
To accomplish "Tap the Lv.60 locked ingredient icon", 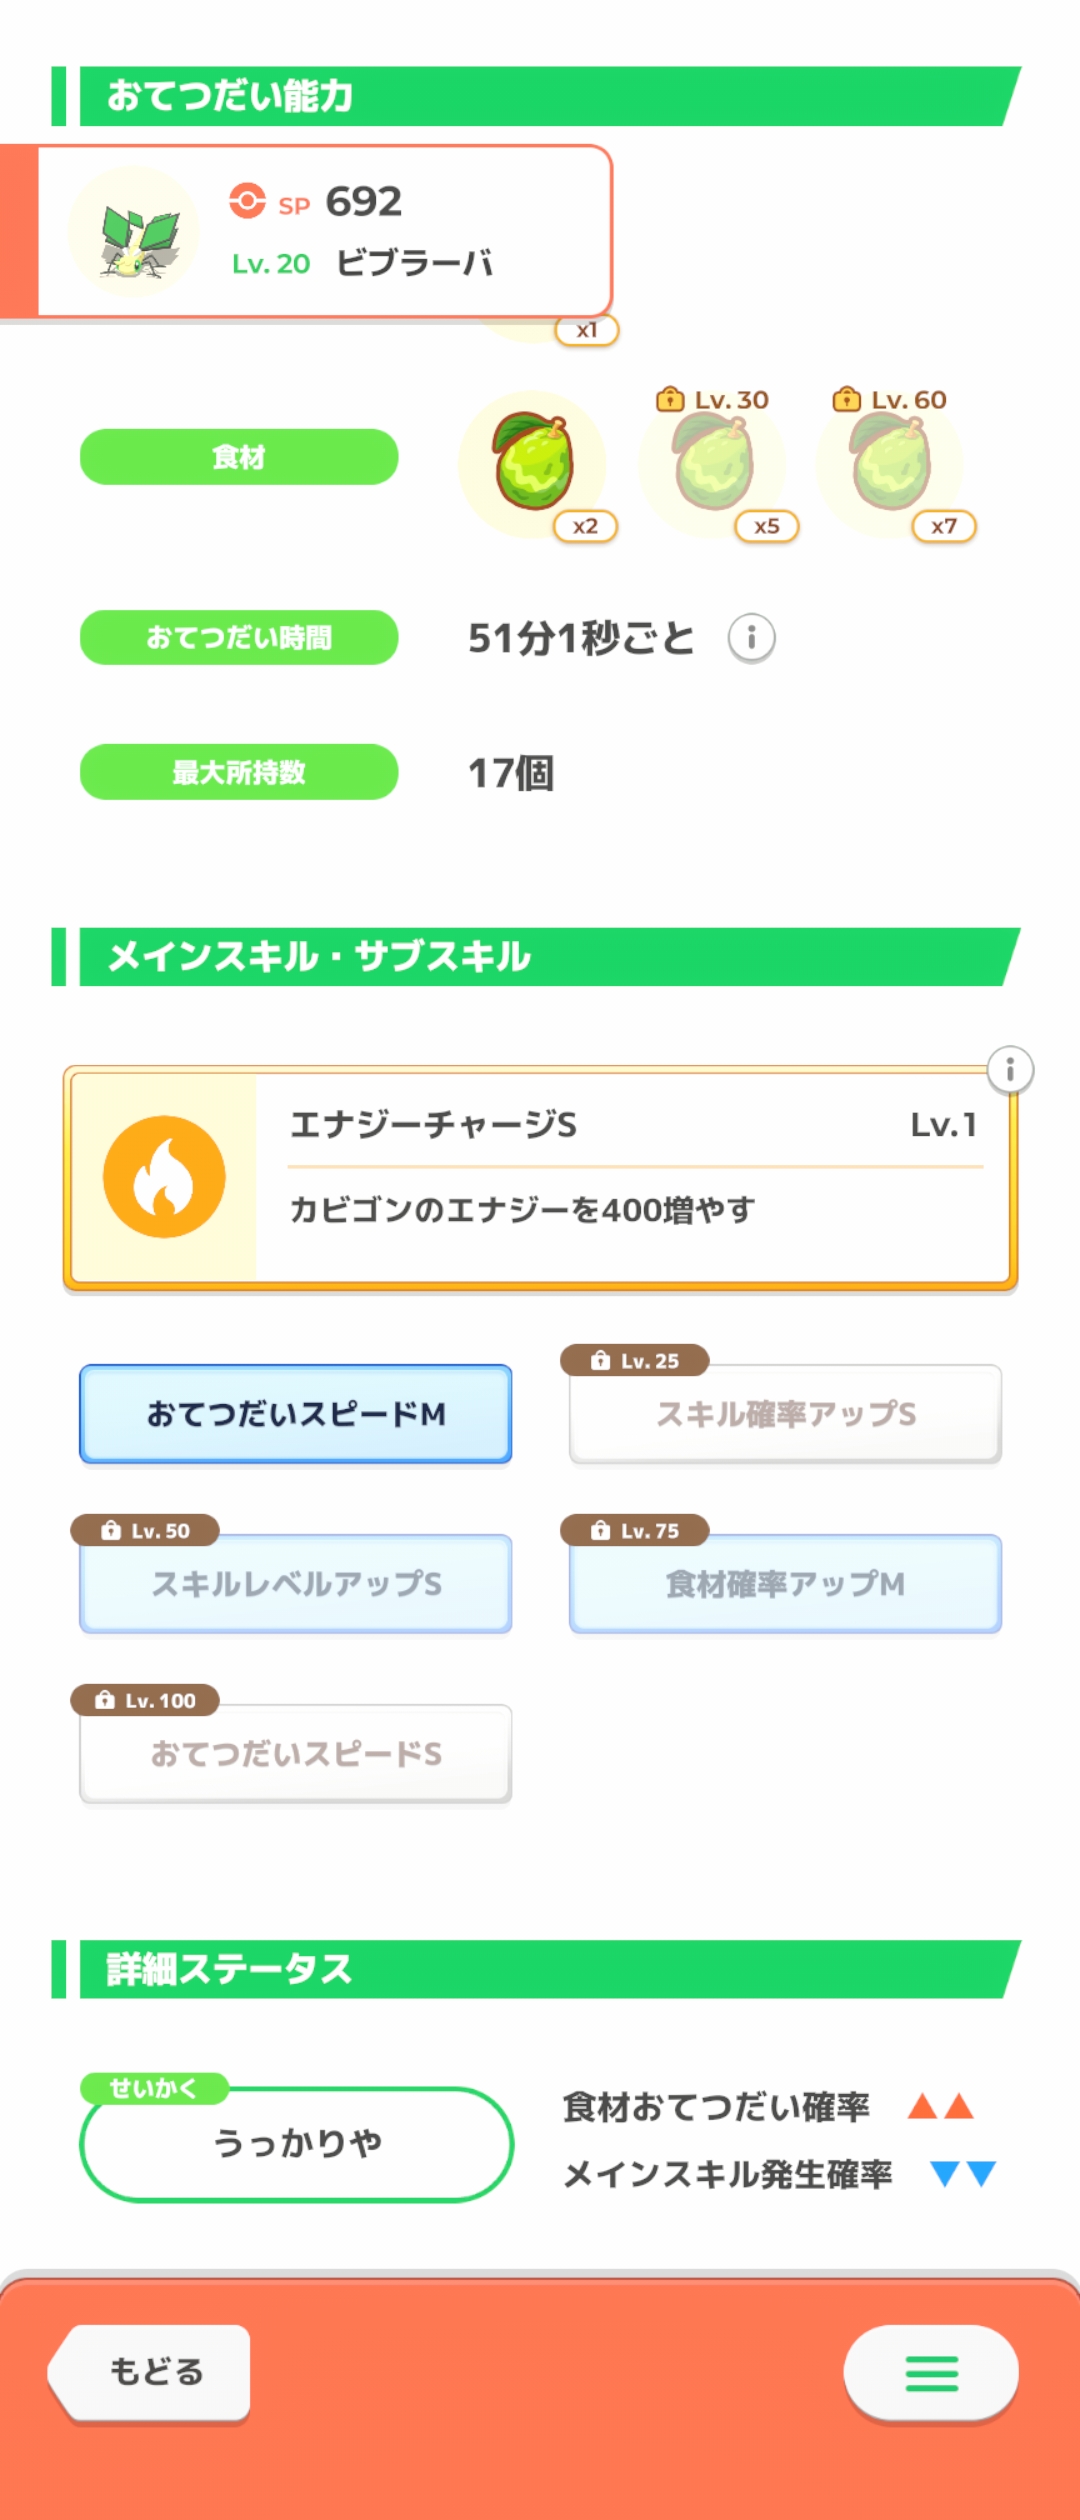I will click(890, 464).
